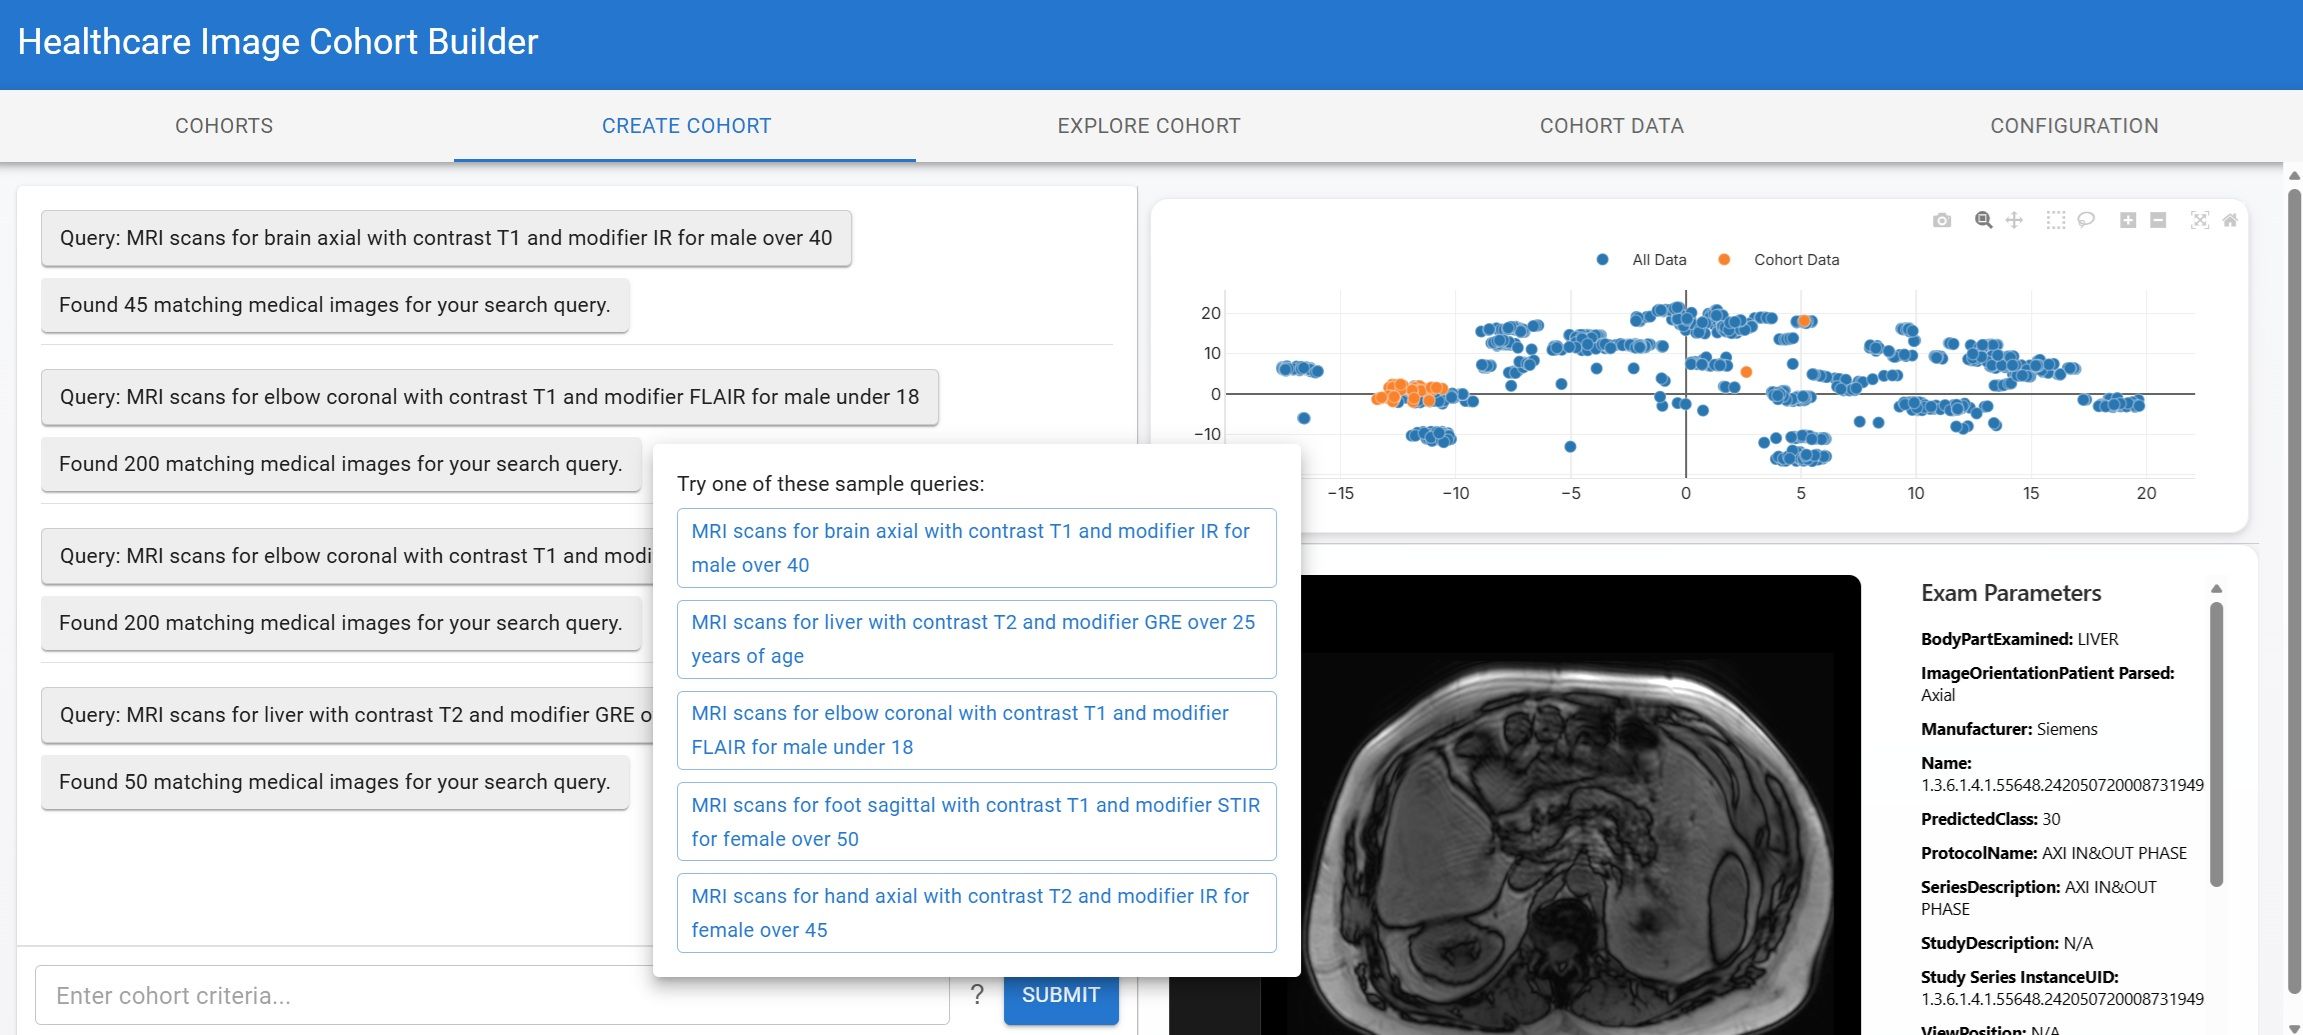
Task: Click the cohort criteria input field
Action: point(400,994)
